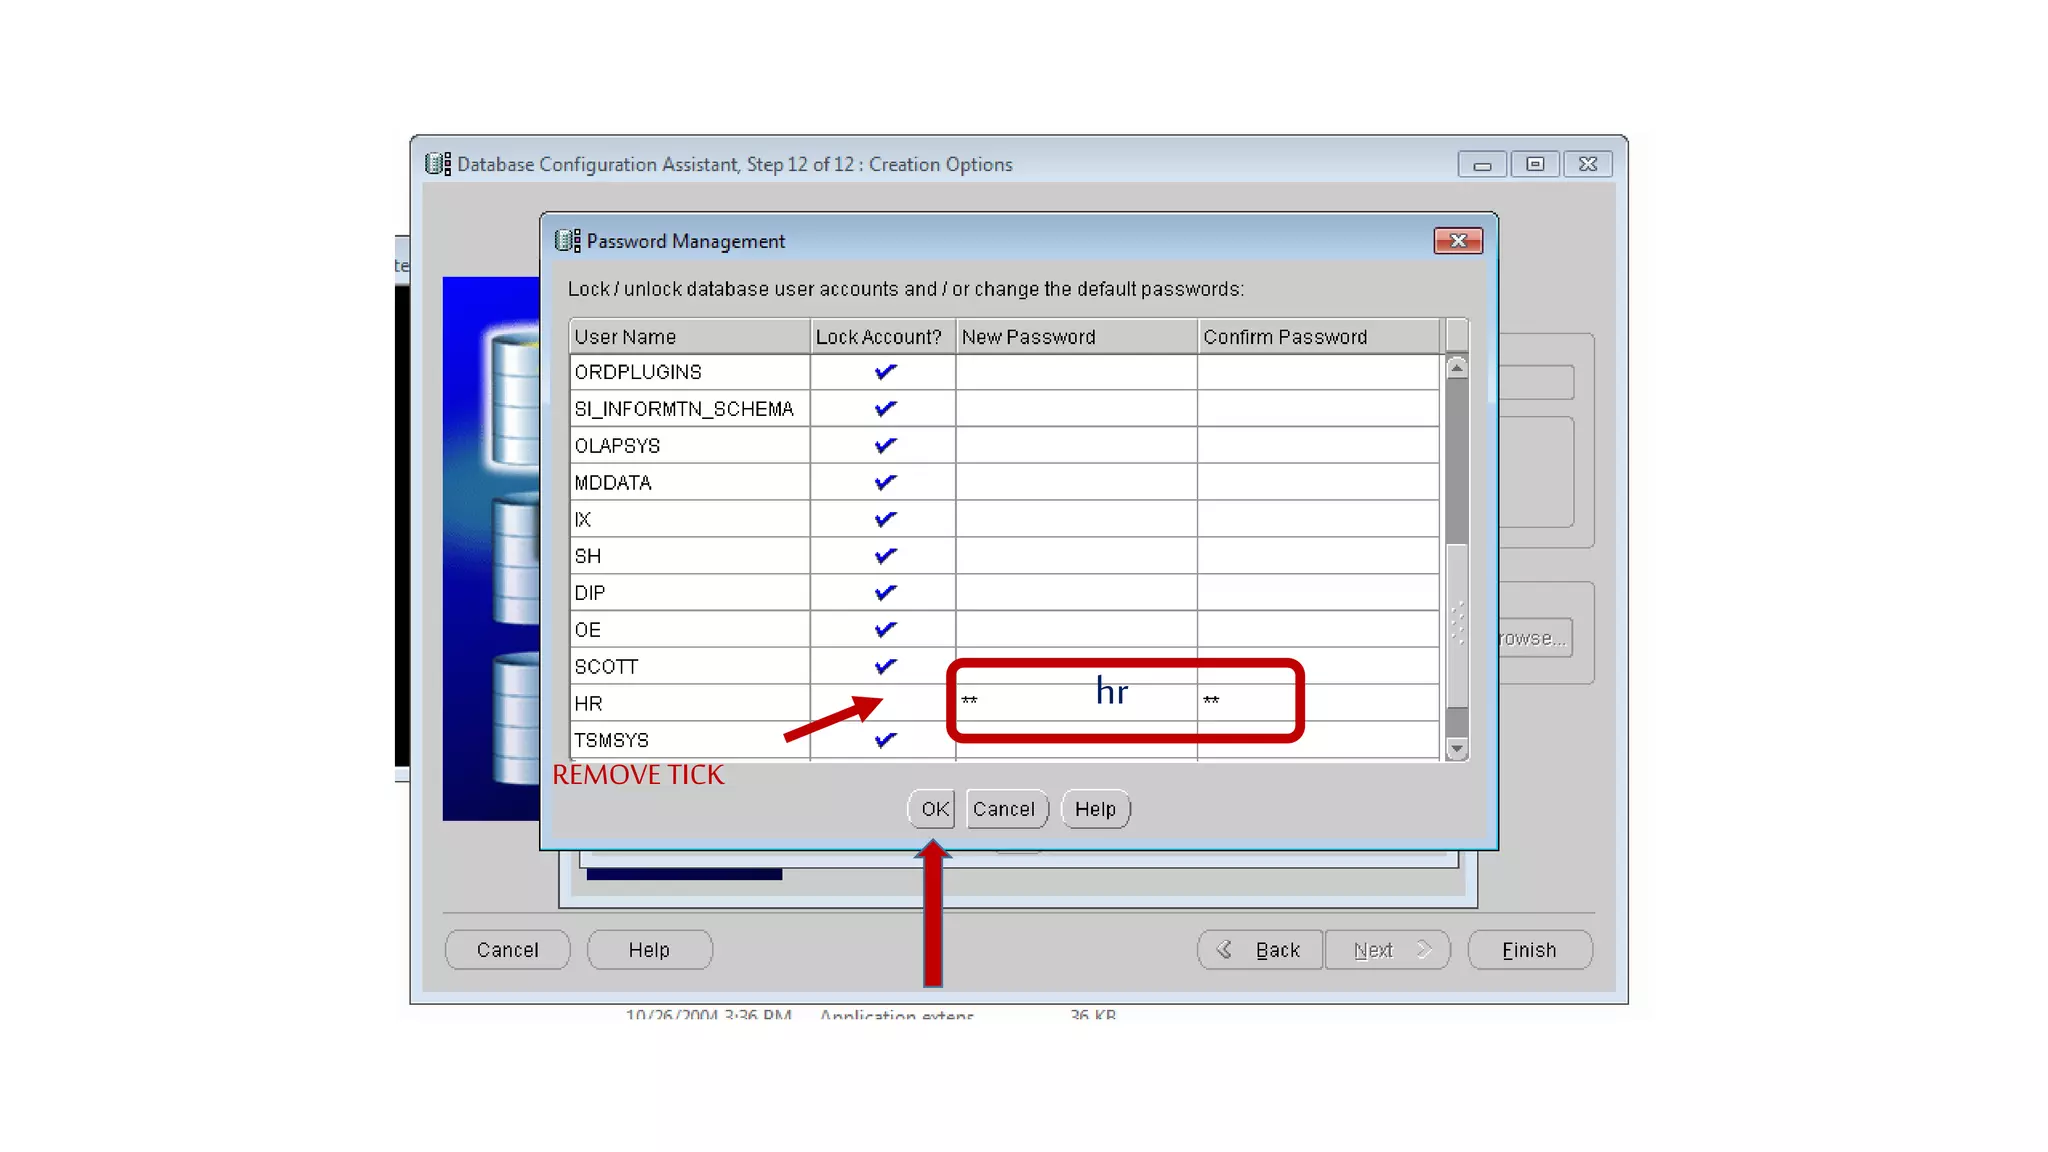Toggle lock checkmark for OLAPSYS

(884, 446)
